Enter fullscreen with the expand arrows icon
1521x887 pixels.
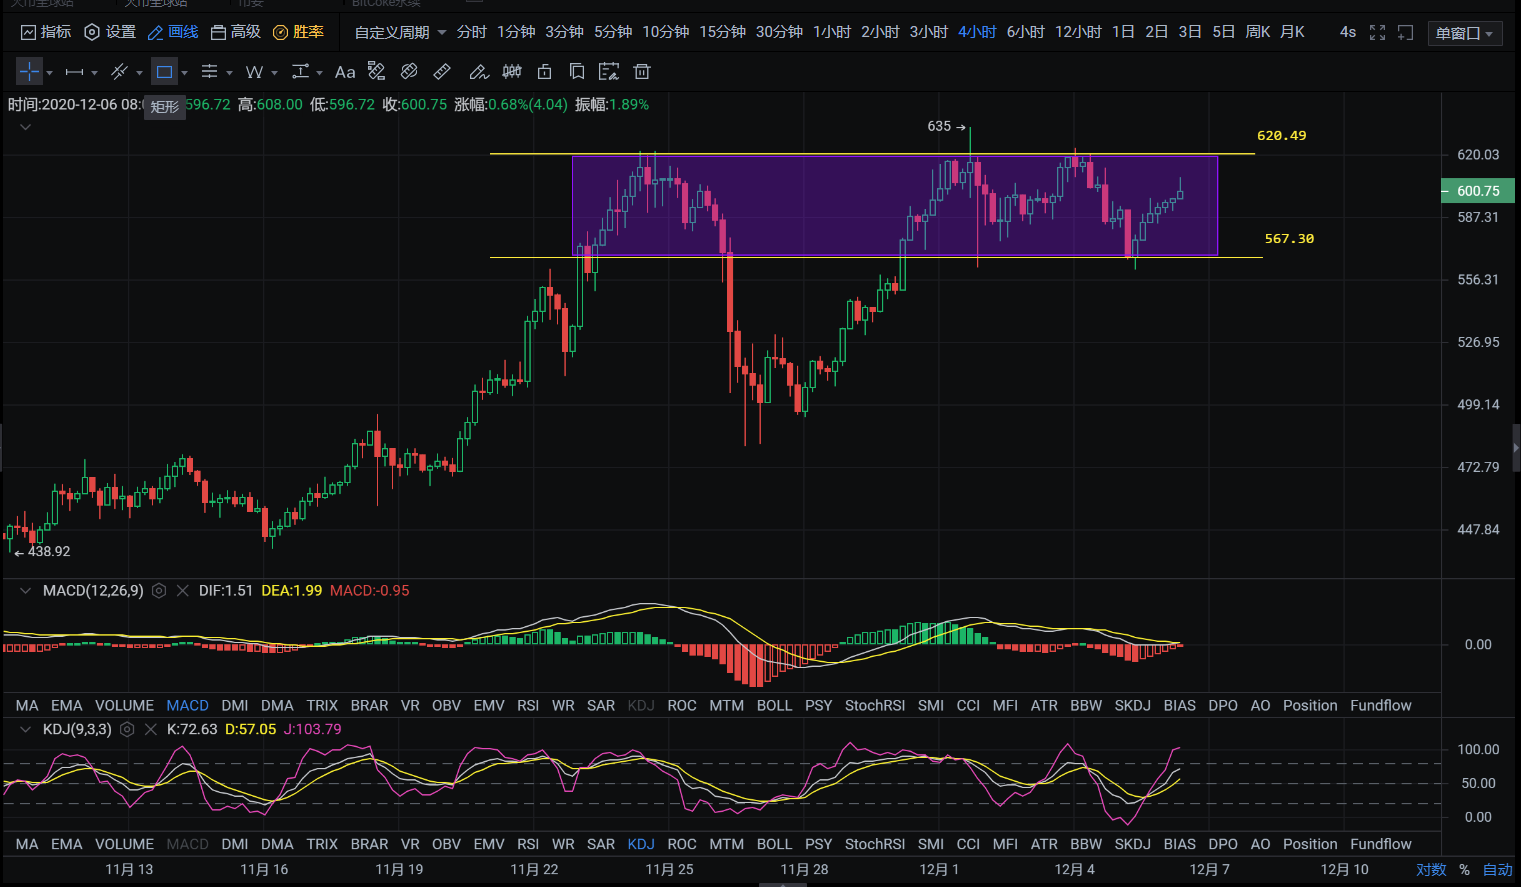[1377, 33]
